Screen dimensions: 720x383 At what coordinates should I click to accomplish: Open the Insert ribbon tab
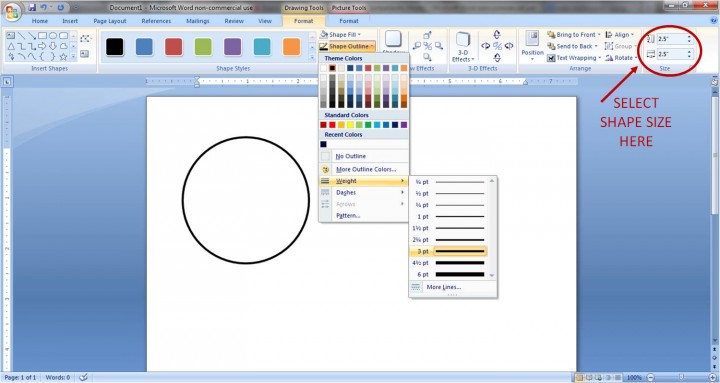(70, 21)
